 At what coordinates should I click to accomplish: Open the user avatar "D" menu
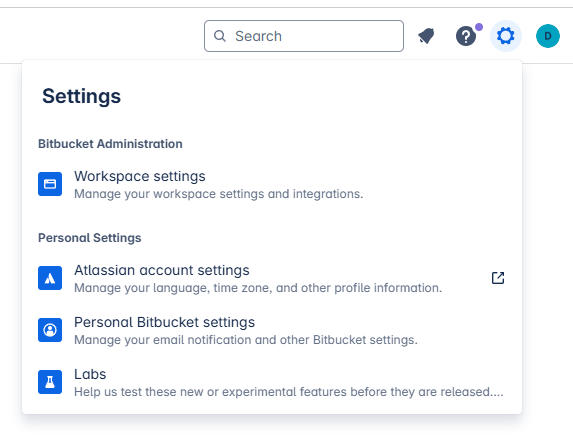coord(547,36)
